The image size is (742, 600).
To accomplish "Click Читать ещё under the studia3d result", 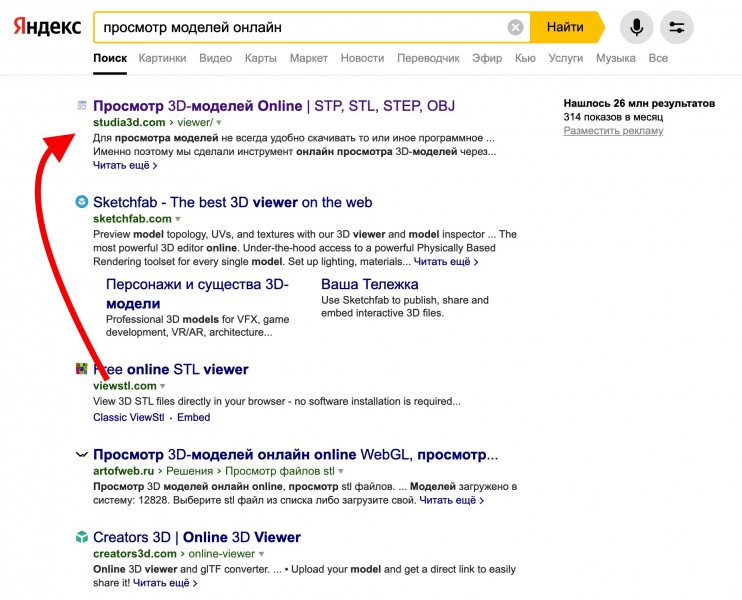I will [x=125, y=166].
